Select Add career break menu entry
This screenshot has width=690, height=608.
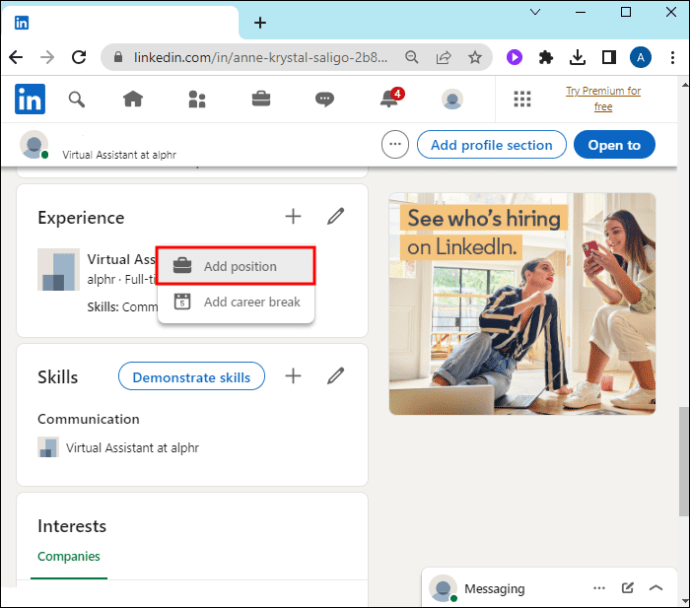point(235,302)
